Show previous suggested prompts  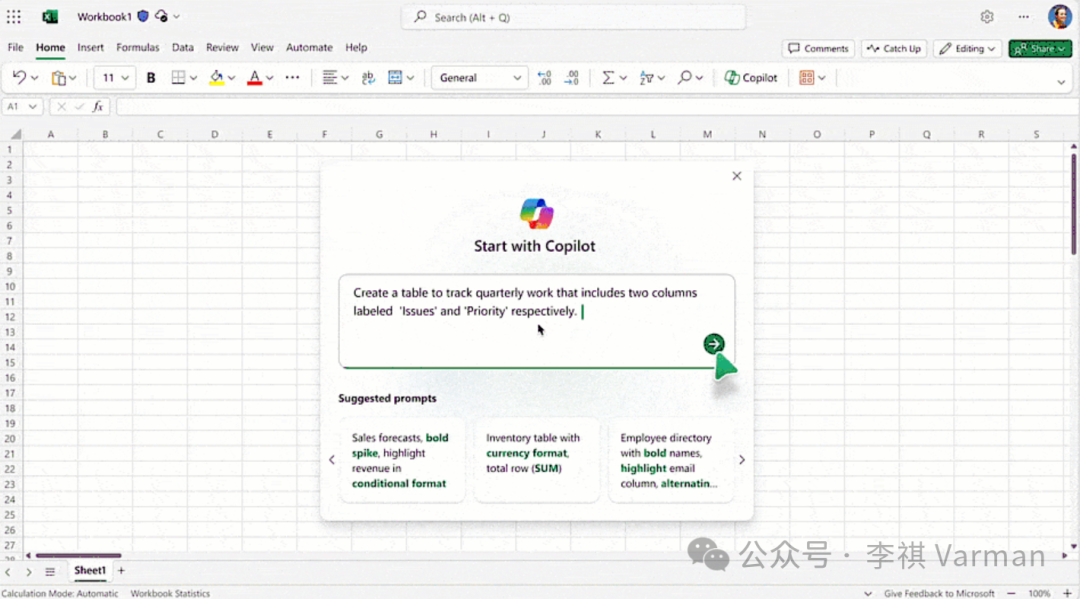tap(331, 459)
